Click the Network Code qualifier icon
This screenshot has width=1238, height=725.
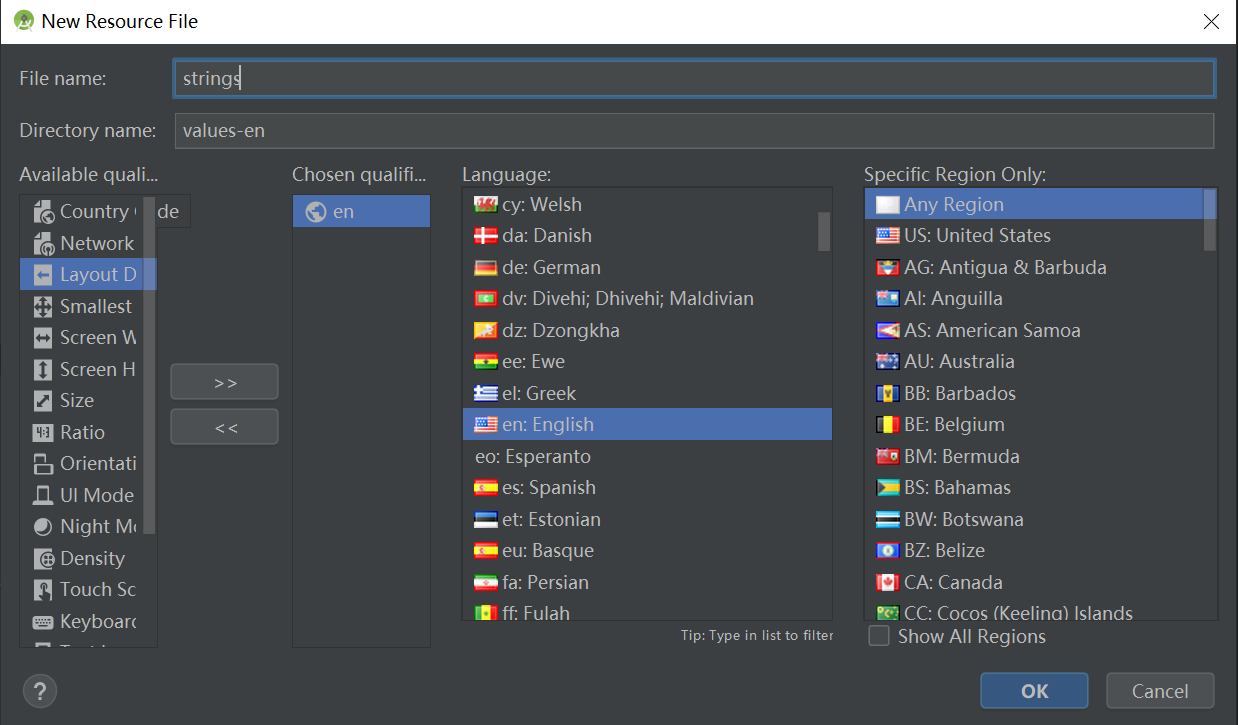tap(43, 243)
